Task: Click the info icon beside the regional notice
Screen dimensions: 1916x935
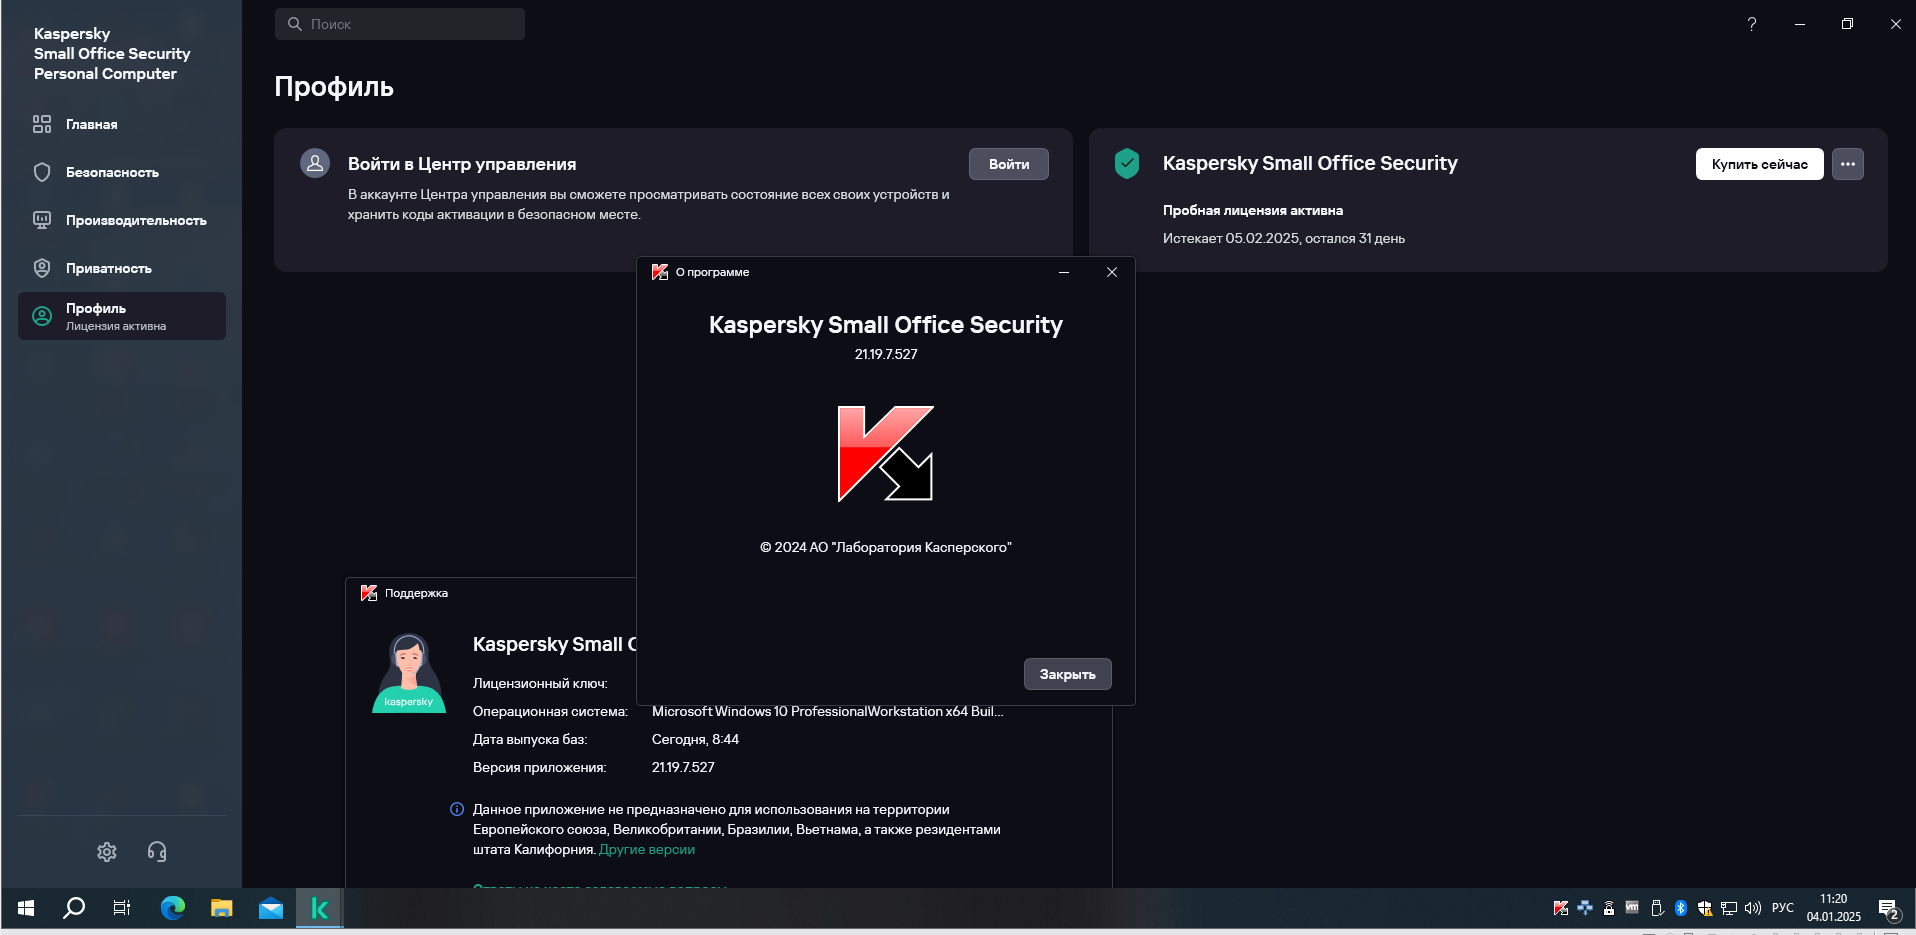Action: coord(457,809)
